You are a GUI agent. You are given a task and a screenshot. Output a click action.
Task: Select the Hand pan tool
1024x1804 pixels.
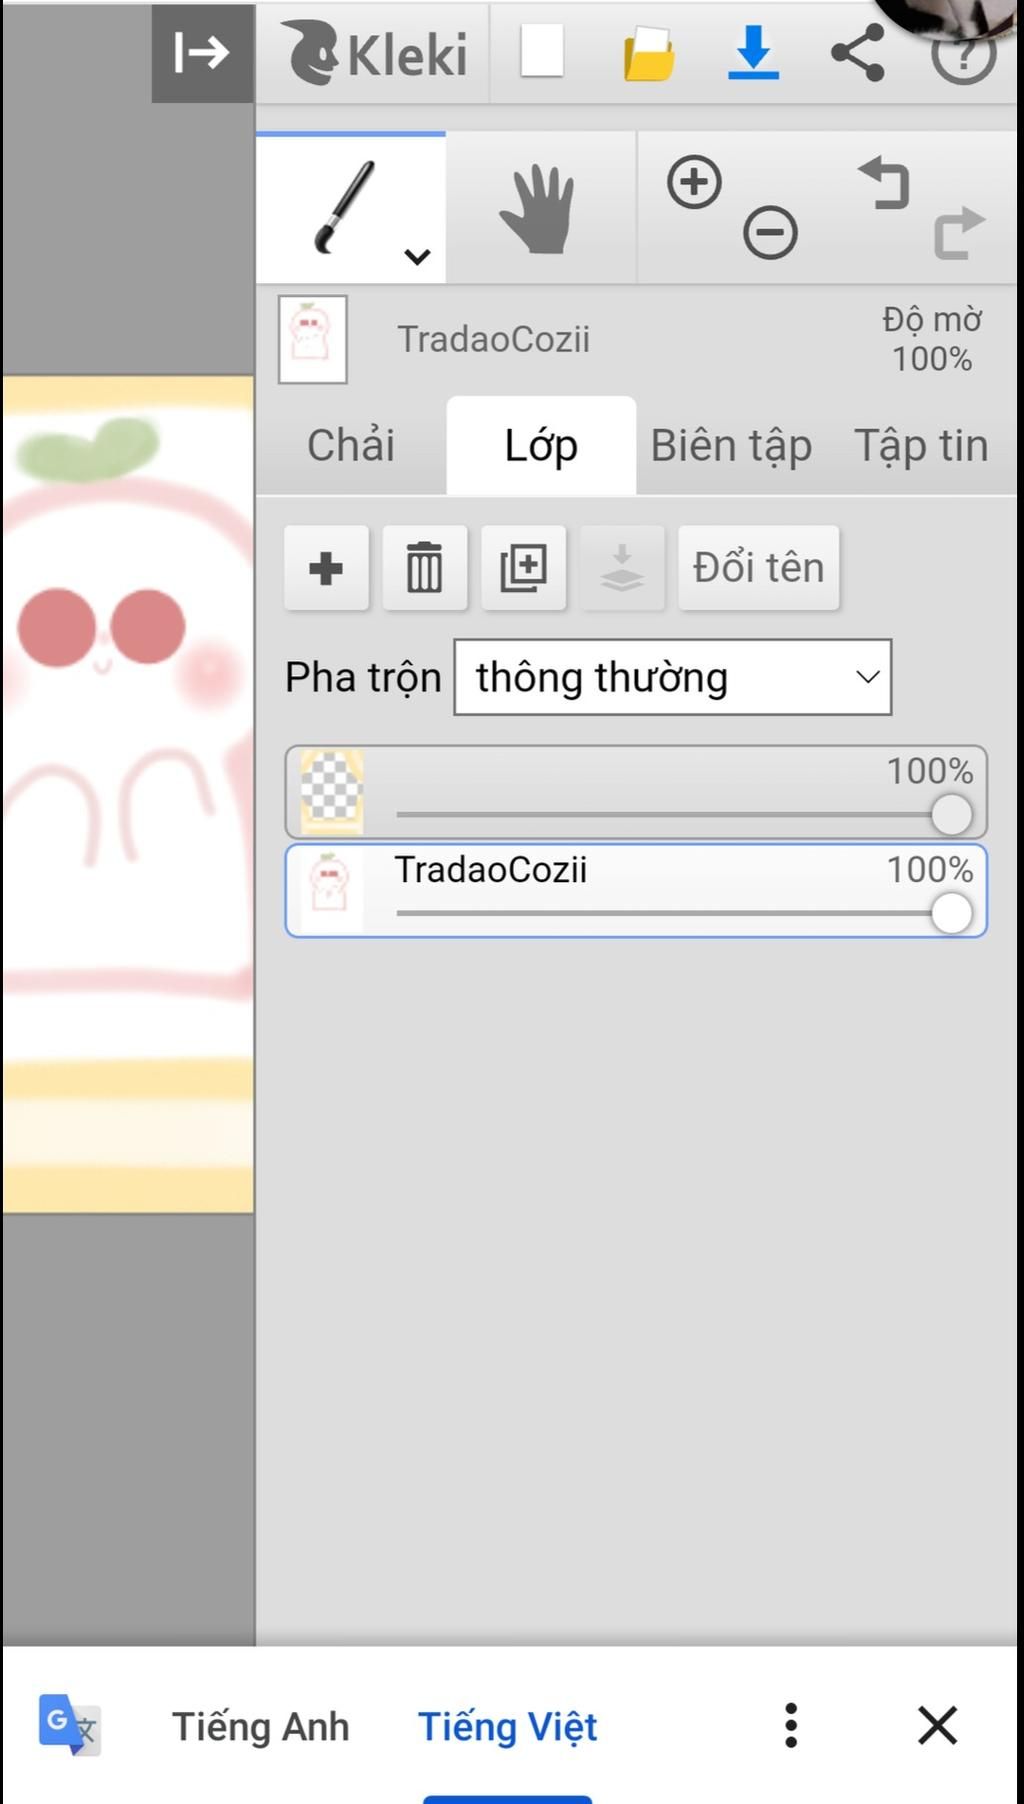(x=539, y=209)
